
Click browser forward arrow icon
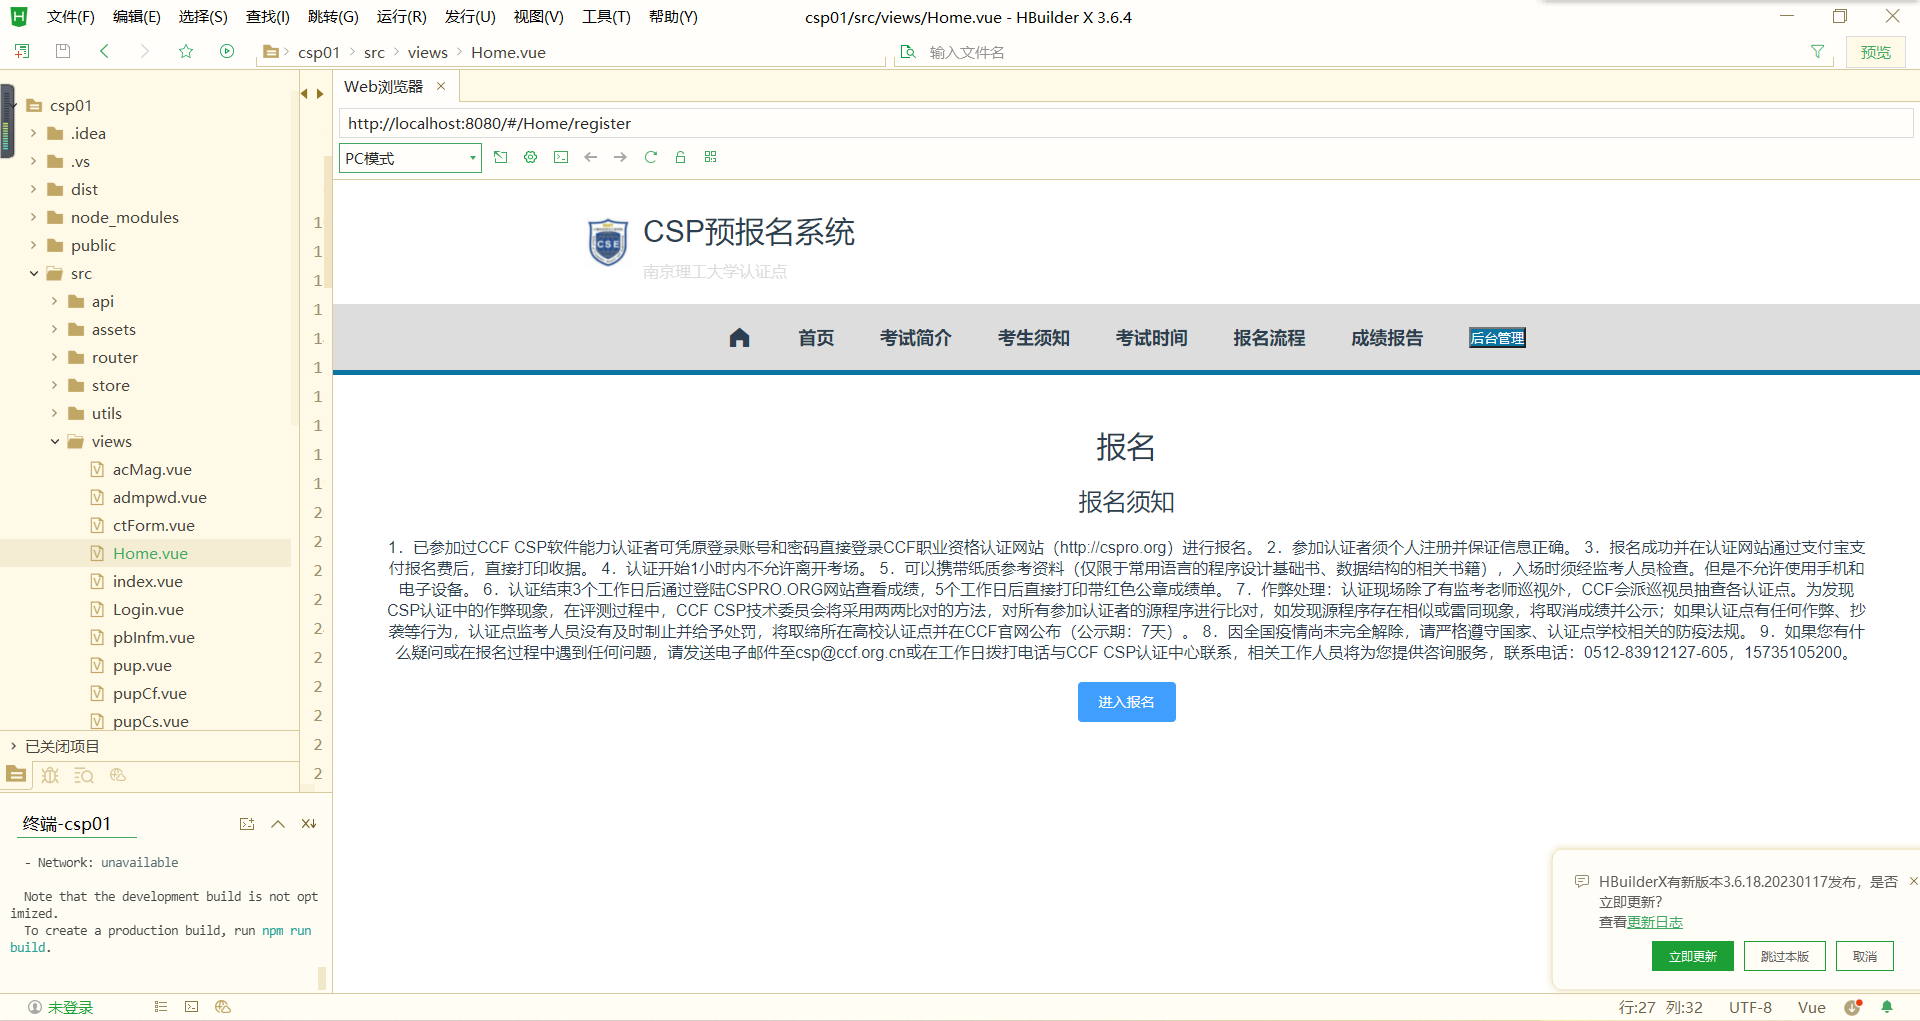click(x=621, y=157)
